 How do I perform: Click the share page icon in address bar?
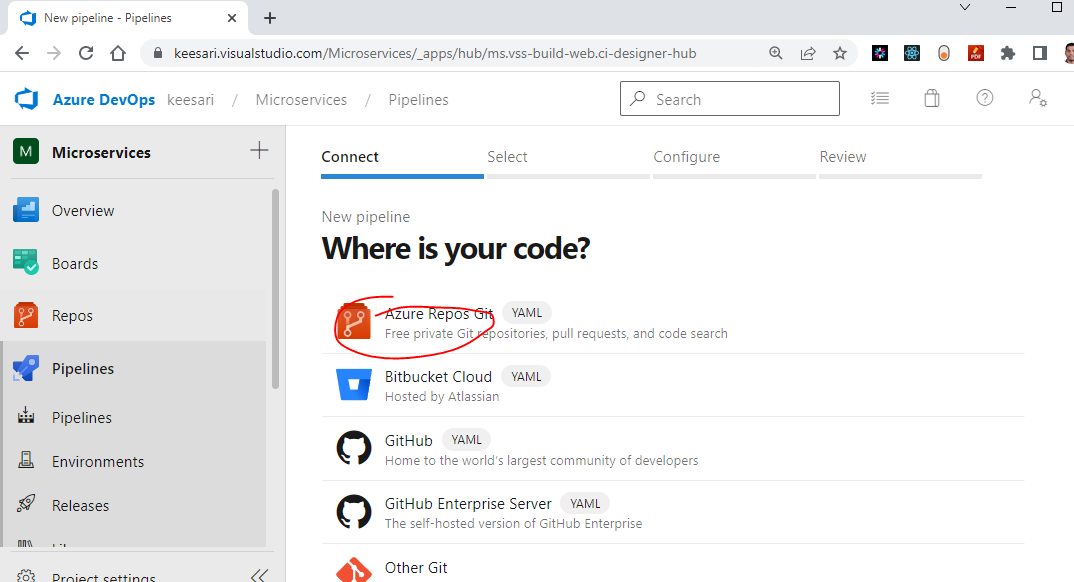[808, 53]
